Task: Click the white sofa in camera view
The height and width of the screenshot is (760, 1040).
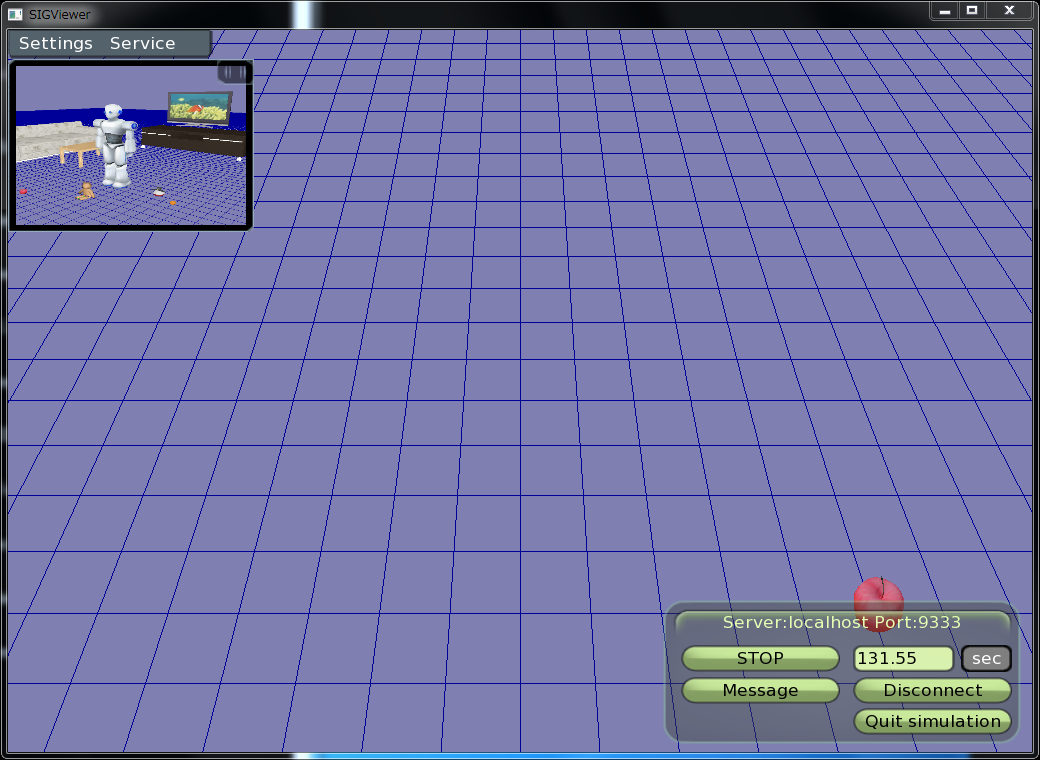Action: (45, 138)
